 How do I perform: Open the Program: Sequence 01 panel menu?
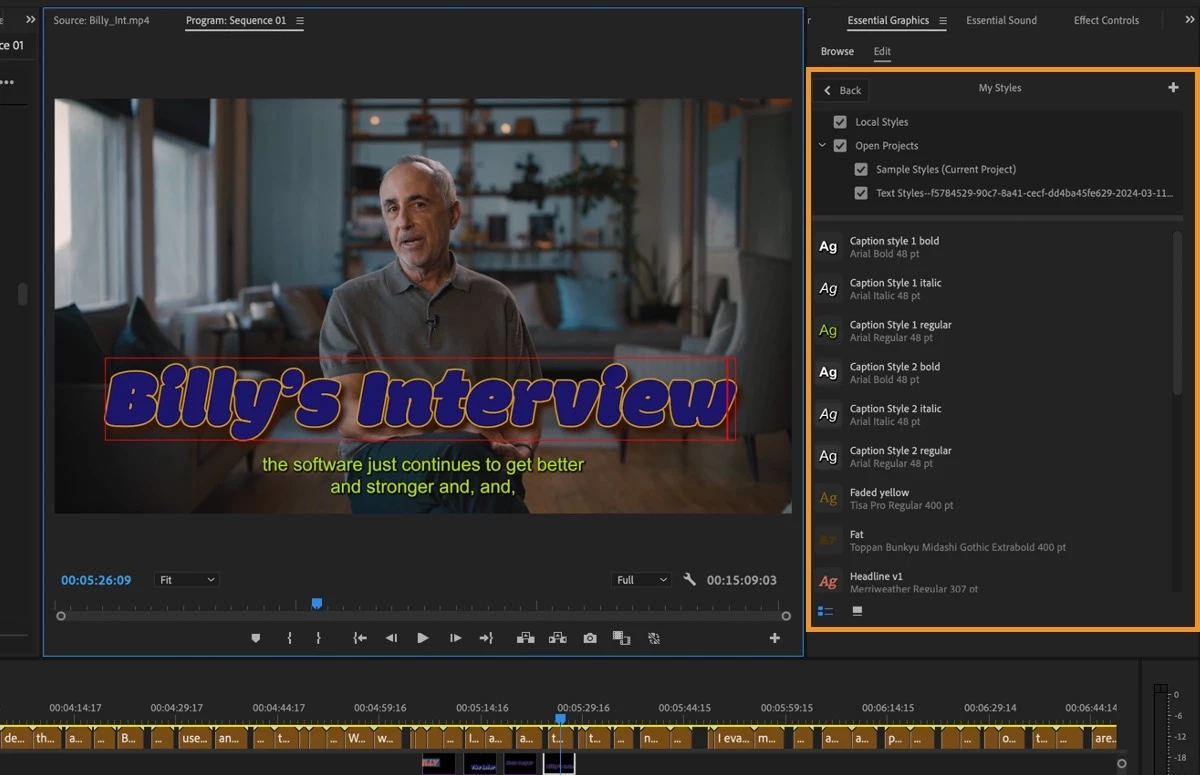coord(300,20)
